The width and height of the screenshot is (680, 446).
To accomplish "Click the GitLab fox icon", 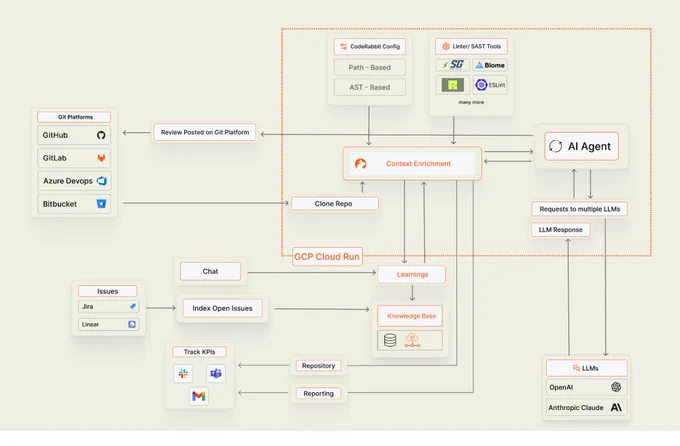I will point(101,158).
